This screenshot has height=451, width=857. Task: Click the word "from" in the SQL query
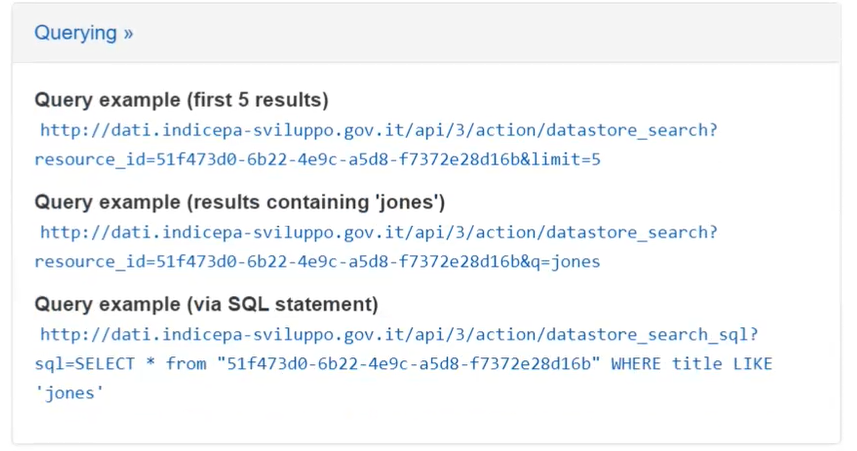pos(186,363)
